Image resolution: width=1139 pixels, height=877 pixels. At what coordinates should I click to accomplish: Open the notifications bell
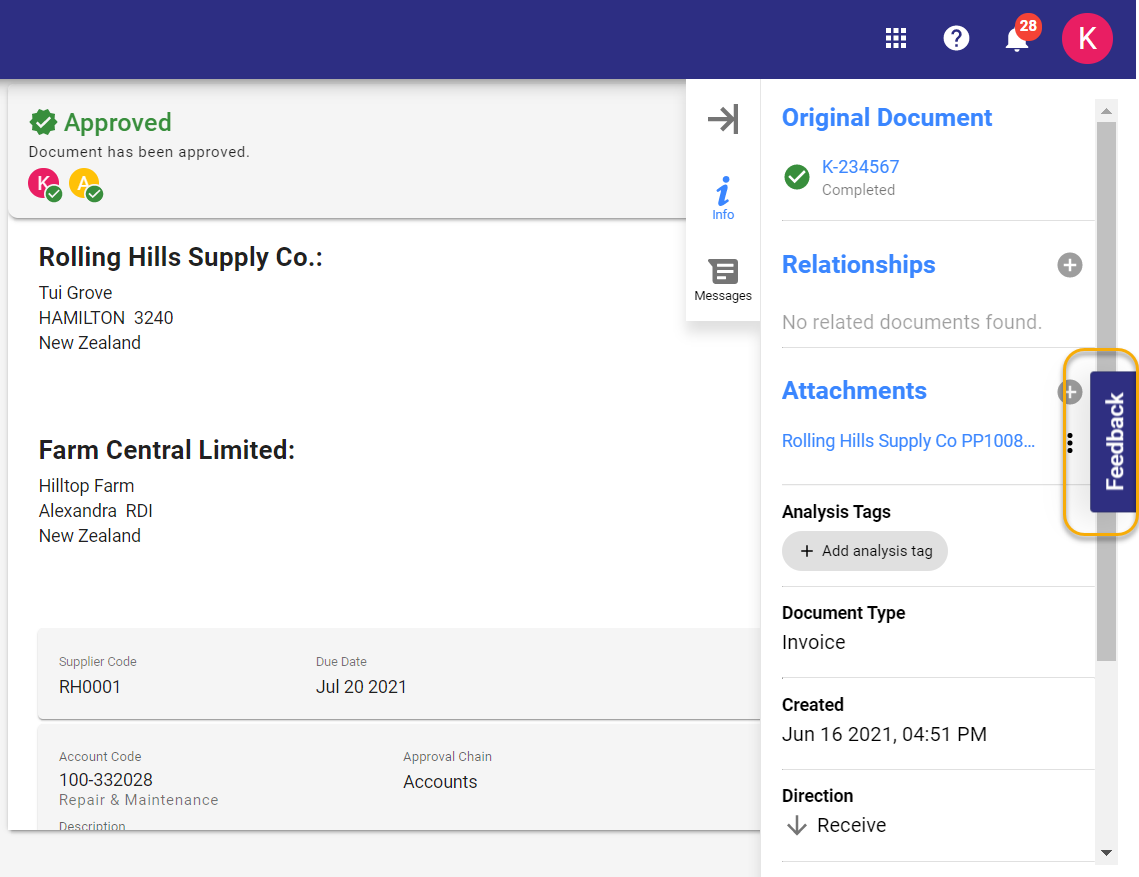[x=1017, y=39]
